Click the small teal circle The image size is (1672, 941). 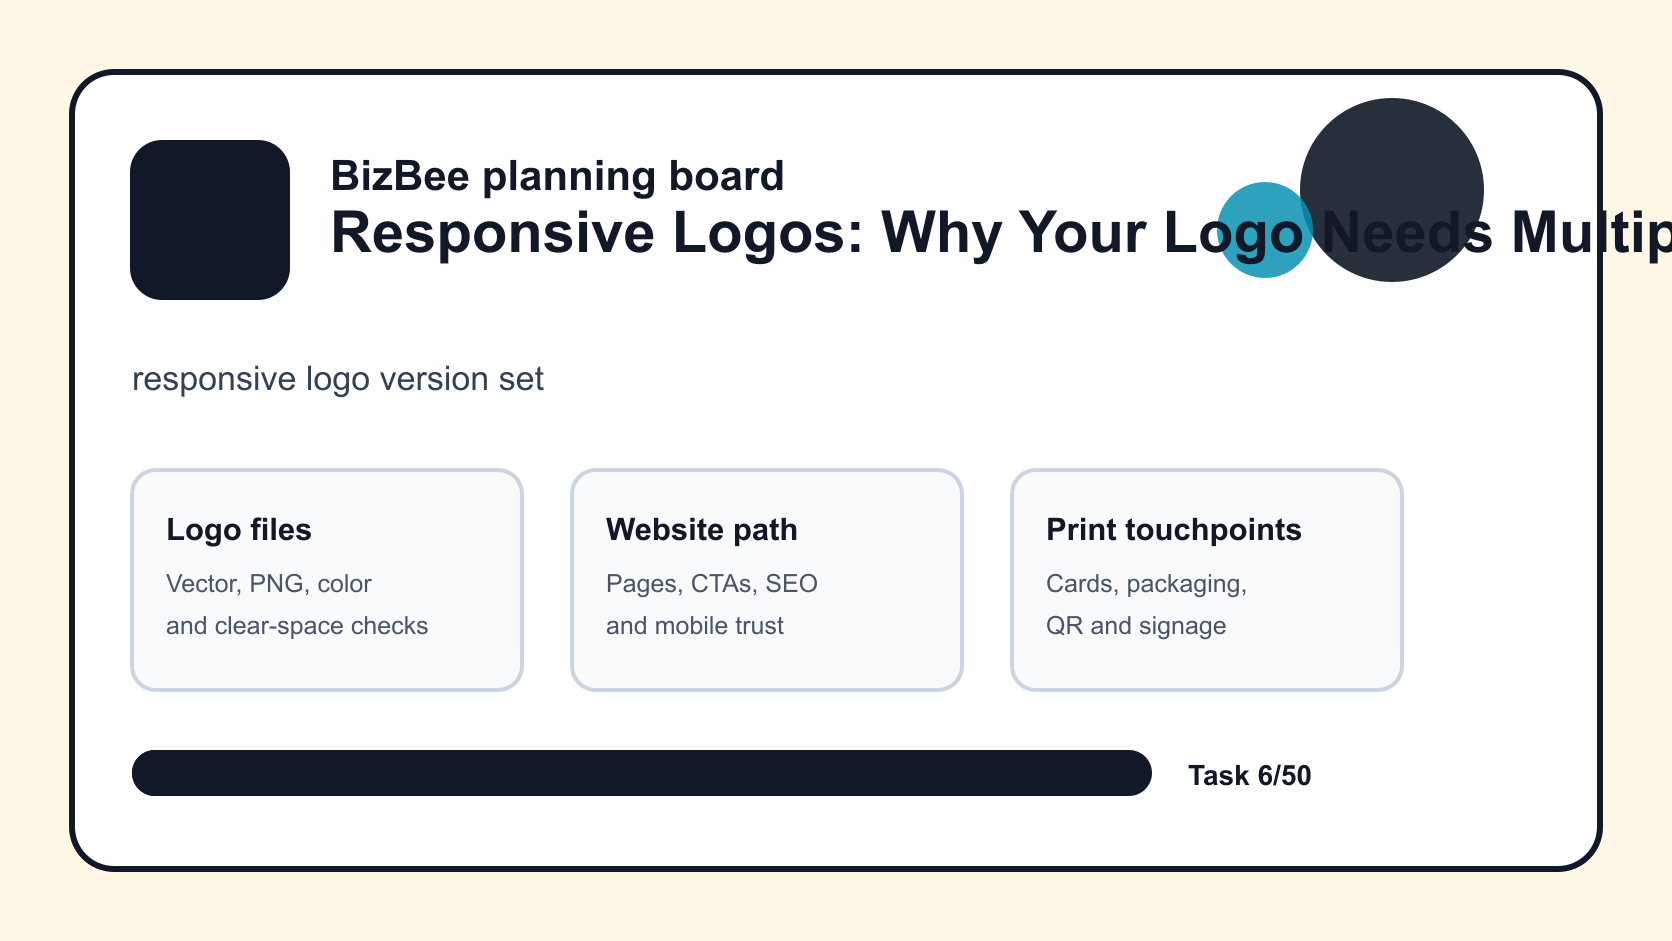click(1264, 230)
